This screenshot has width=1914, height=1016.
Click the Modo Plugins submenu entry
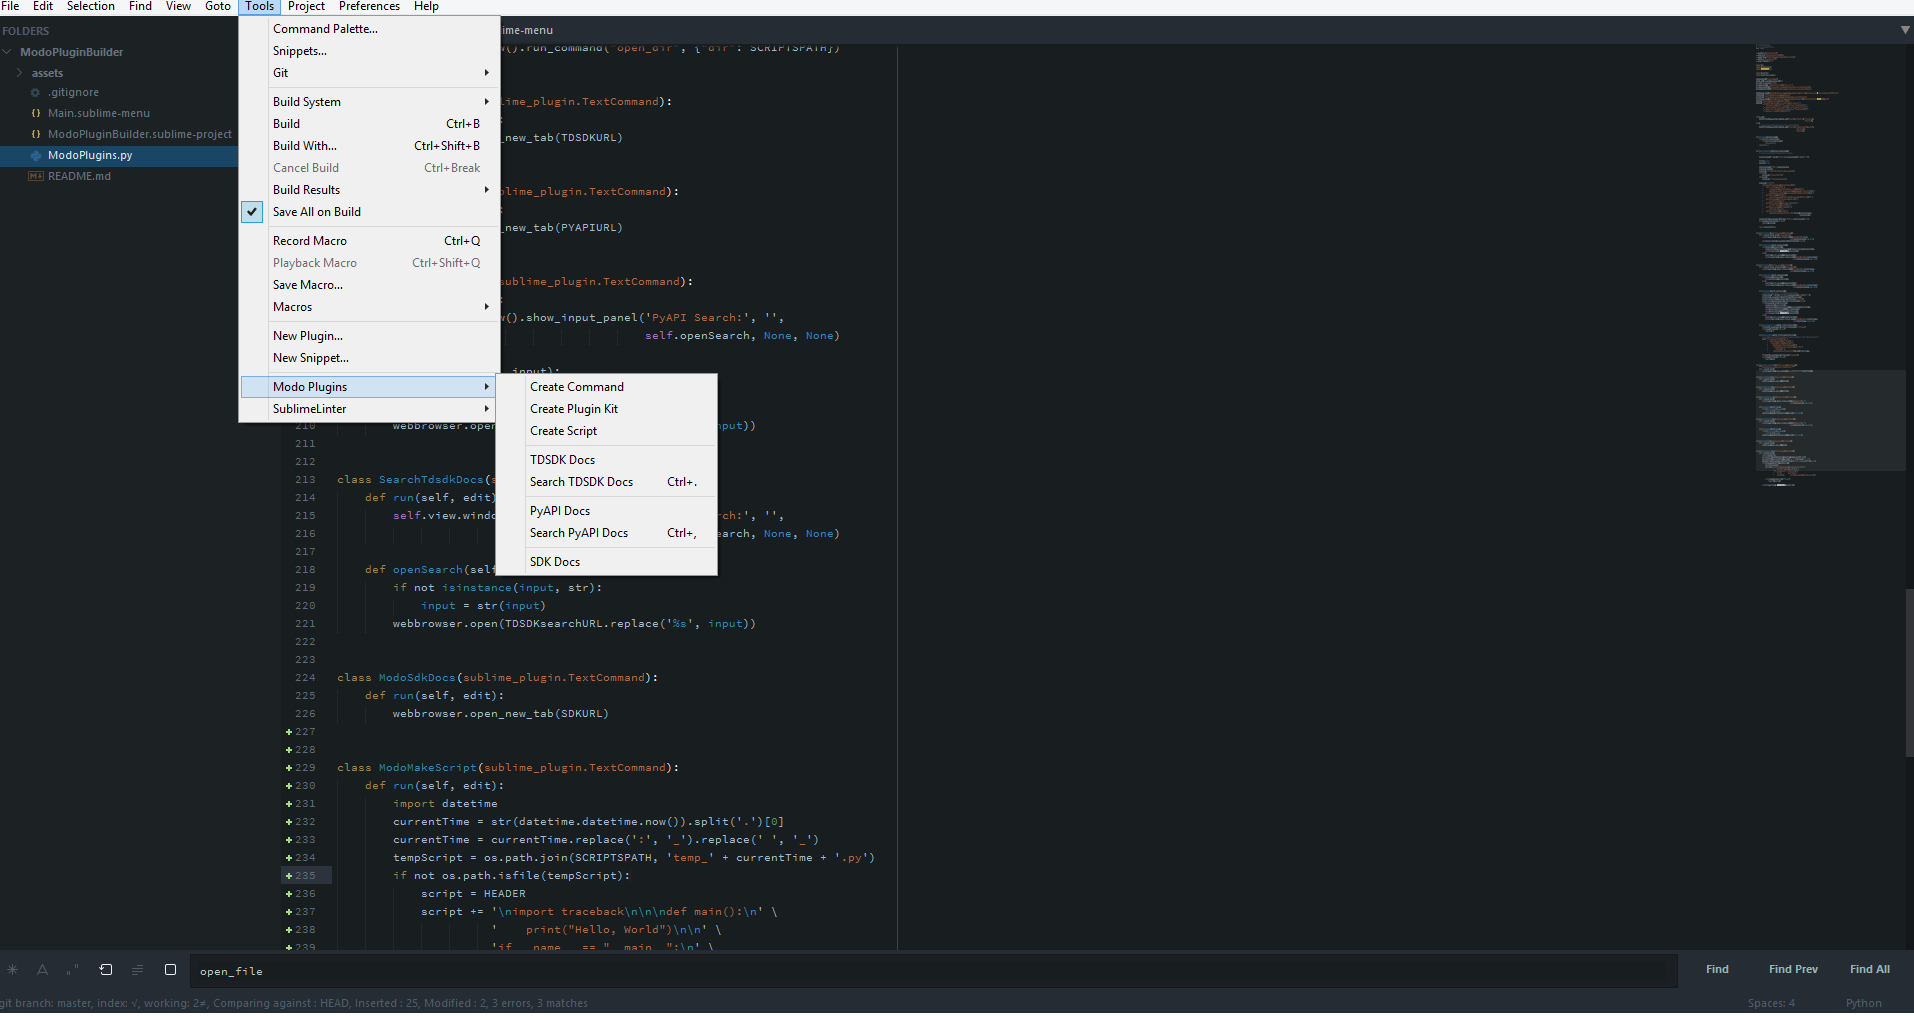[x=369, y=387]
